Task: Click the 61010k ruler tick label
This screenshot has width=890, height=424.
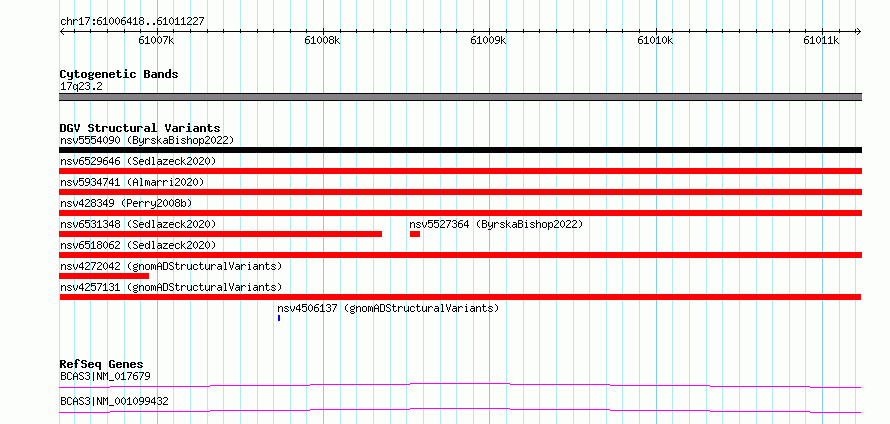Action: point(655,41)
